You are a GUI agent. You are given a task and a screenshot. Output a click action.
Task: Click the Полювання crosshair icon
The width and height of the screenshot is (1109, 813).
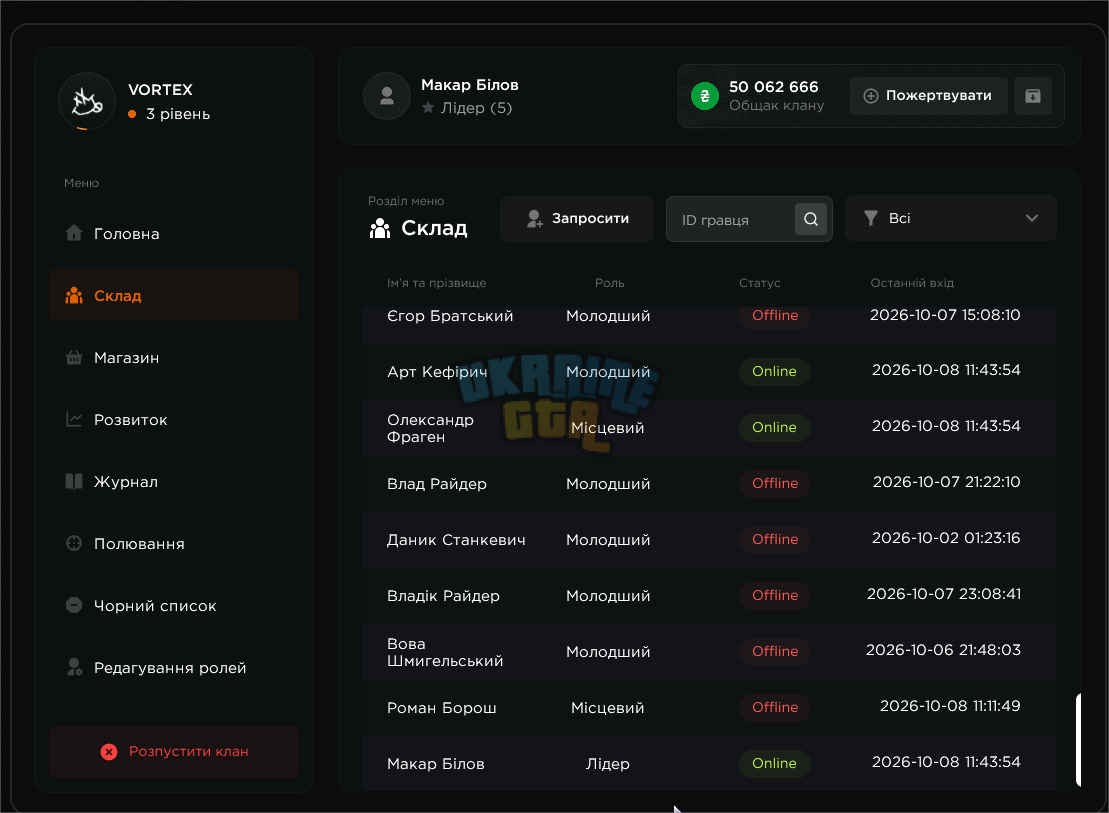(x=74, y=543)
